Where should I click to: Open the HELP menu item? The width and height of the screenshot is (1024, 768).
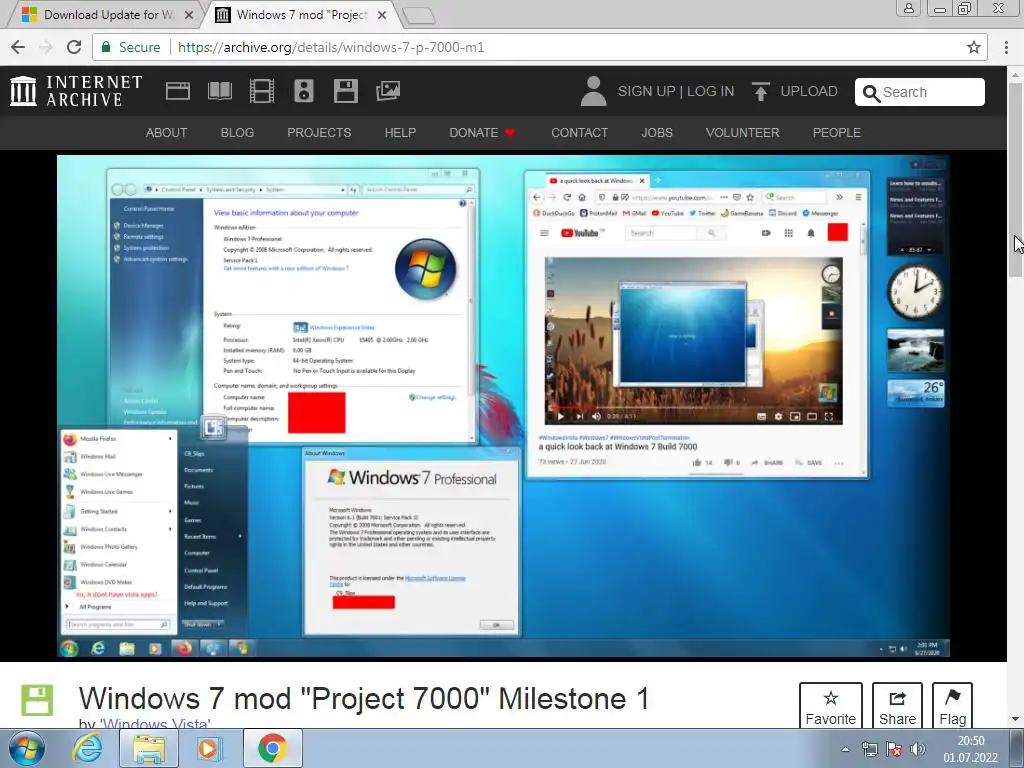(400, 133)
